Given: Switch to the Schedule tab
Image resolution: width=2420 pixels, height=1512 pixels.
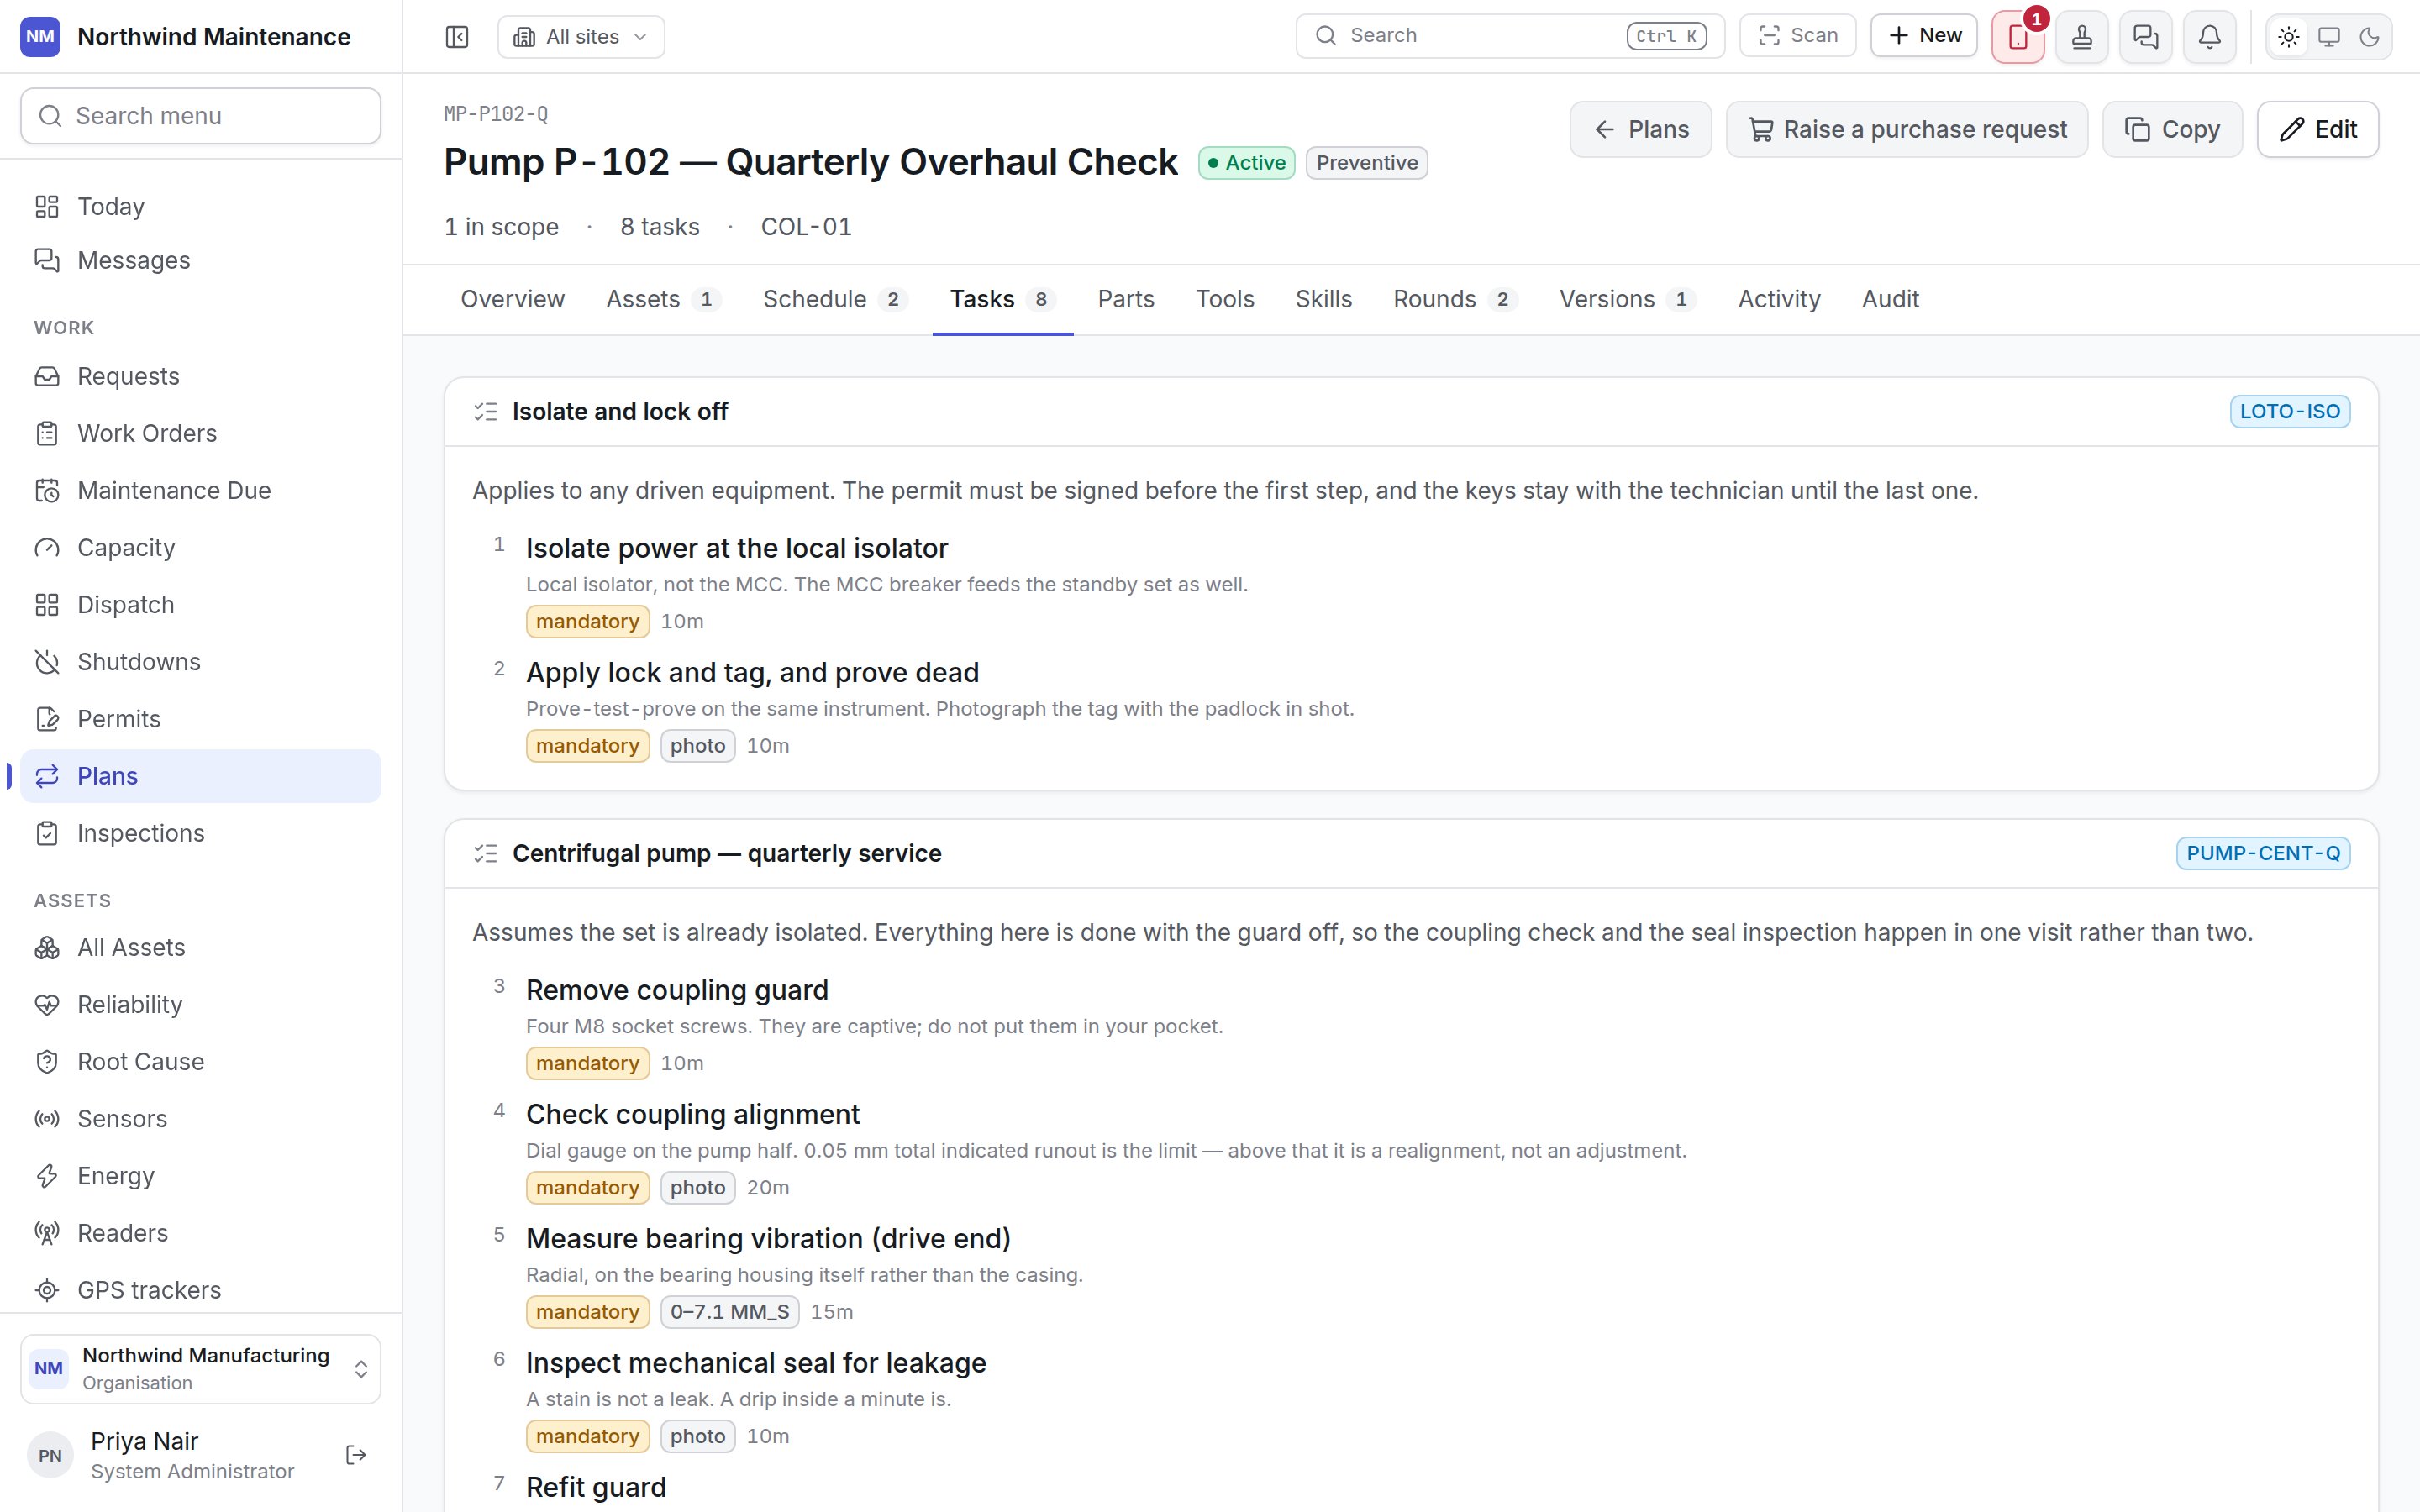Looking at the screenshot, I should [834, 299].
